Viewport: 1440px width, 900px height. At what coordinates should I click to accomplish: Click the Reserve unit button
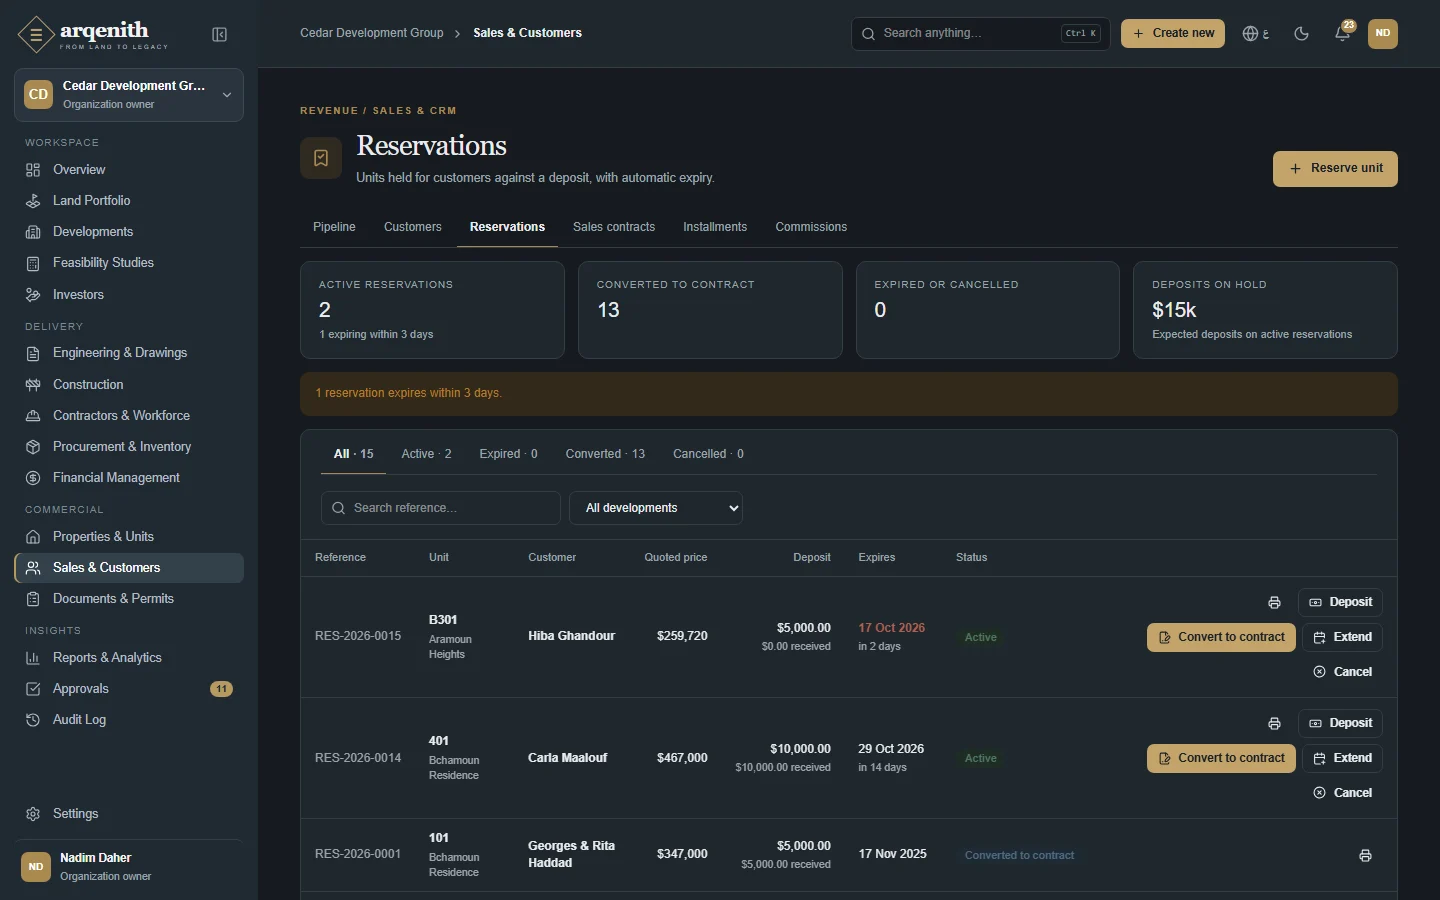(x=1335, y=169)
